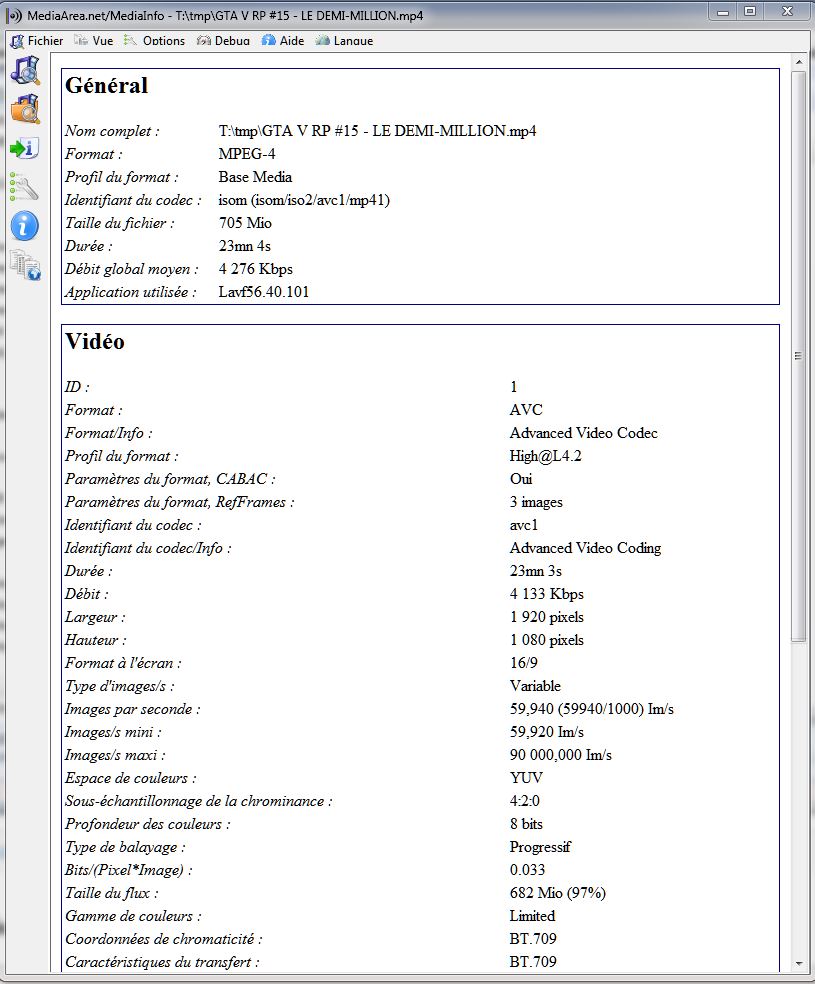Click the AVC format value
815x984 pixels.
(526, 410)
